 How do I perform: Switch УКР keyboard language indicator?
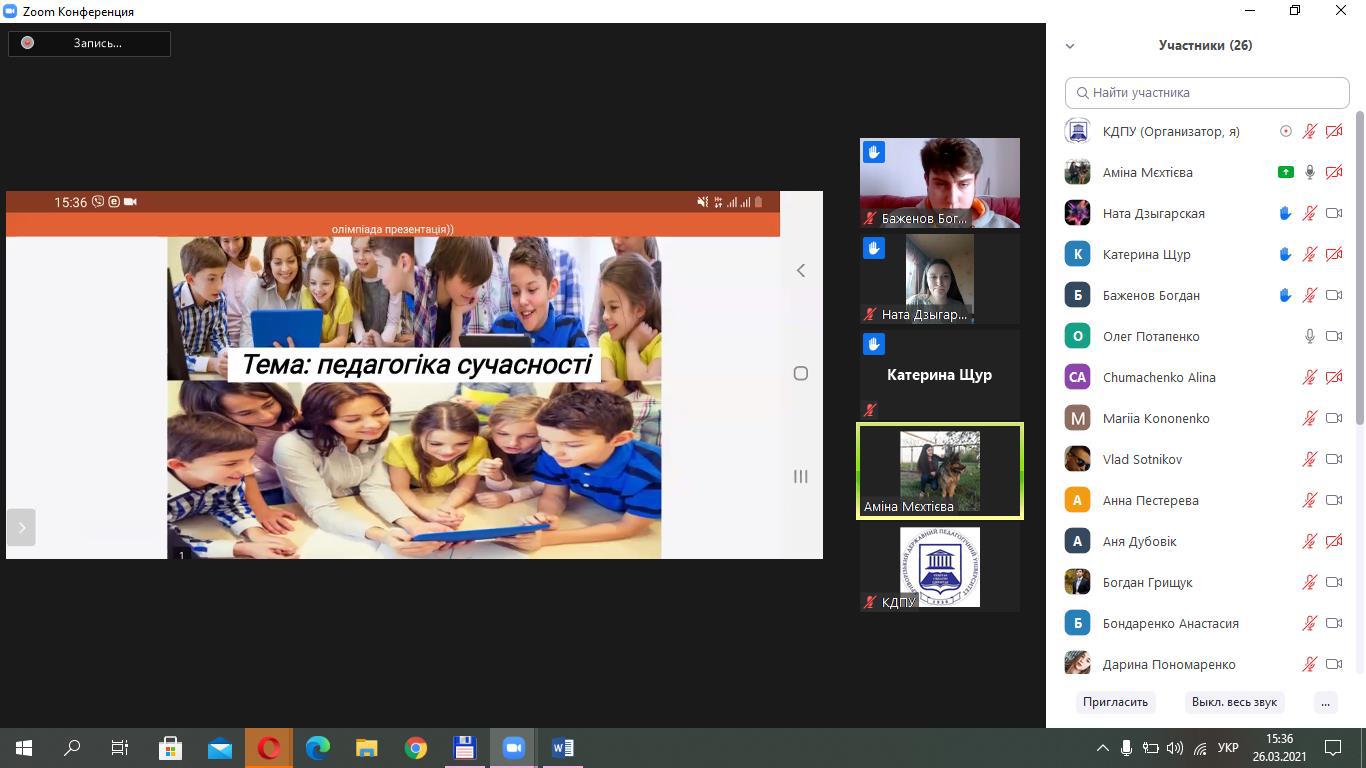[x=1229, y=747]
